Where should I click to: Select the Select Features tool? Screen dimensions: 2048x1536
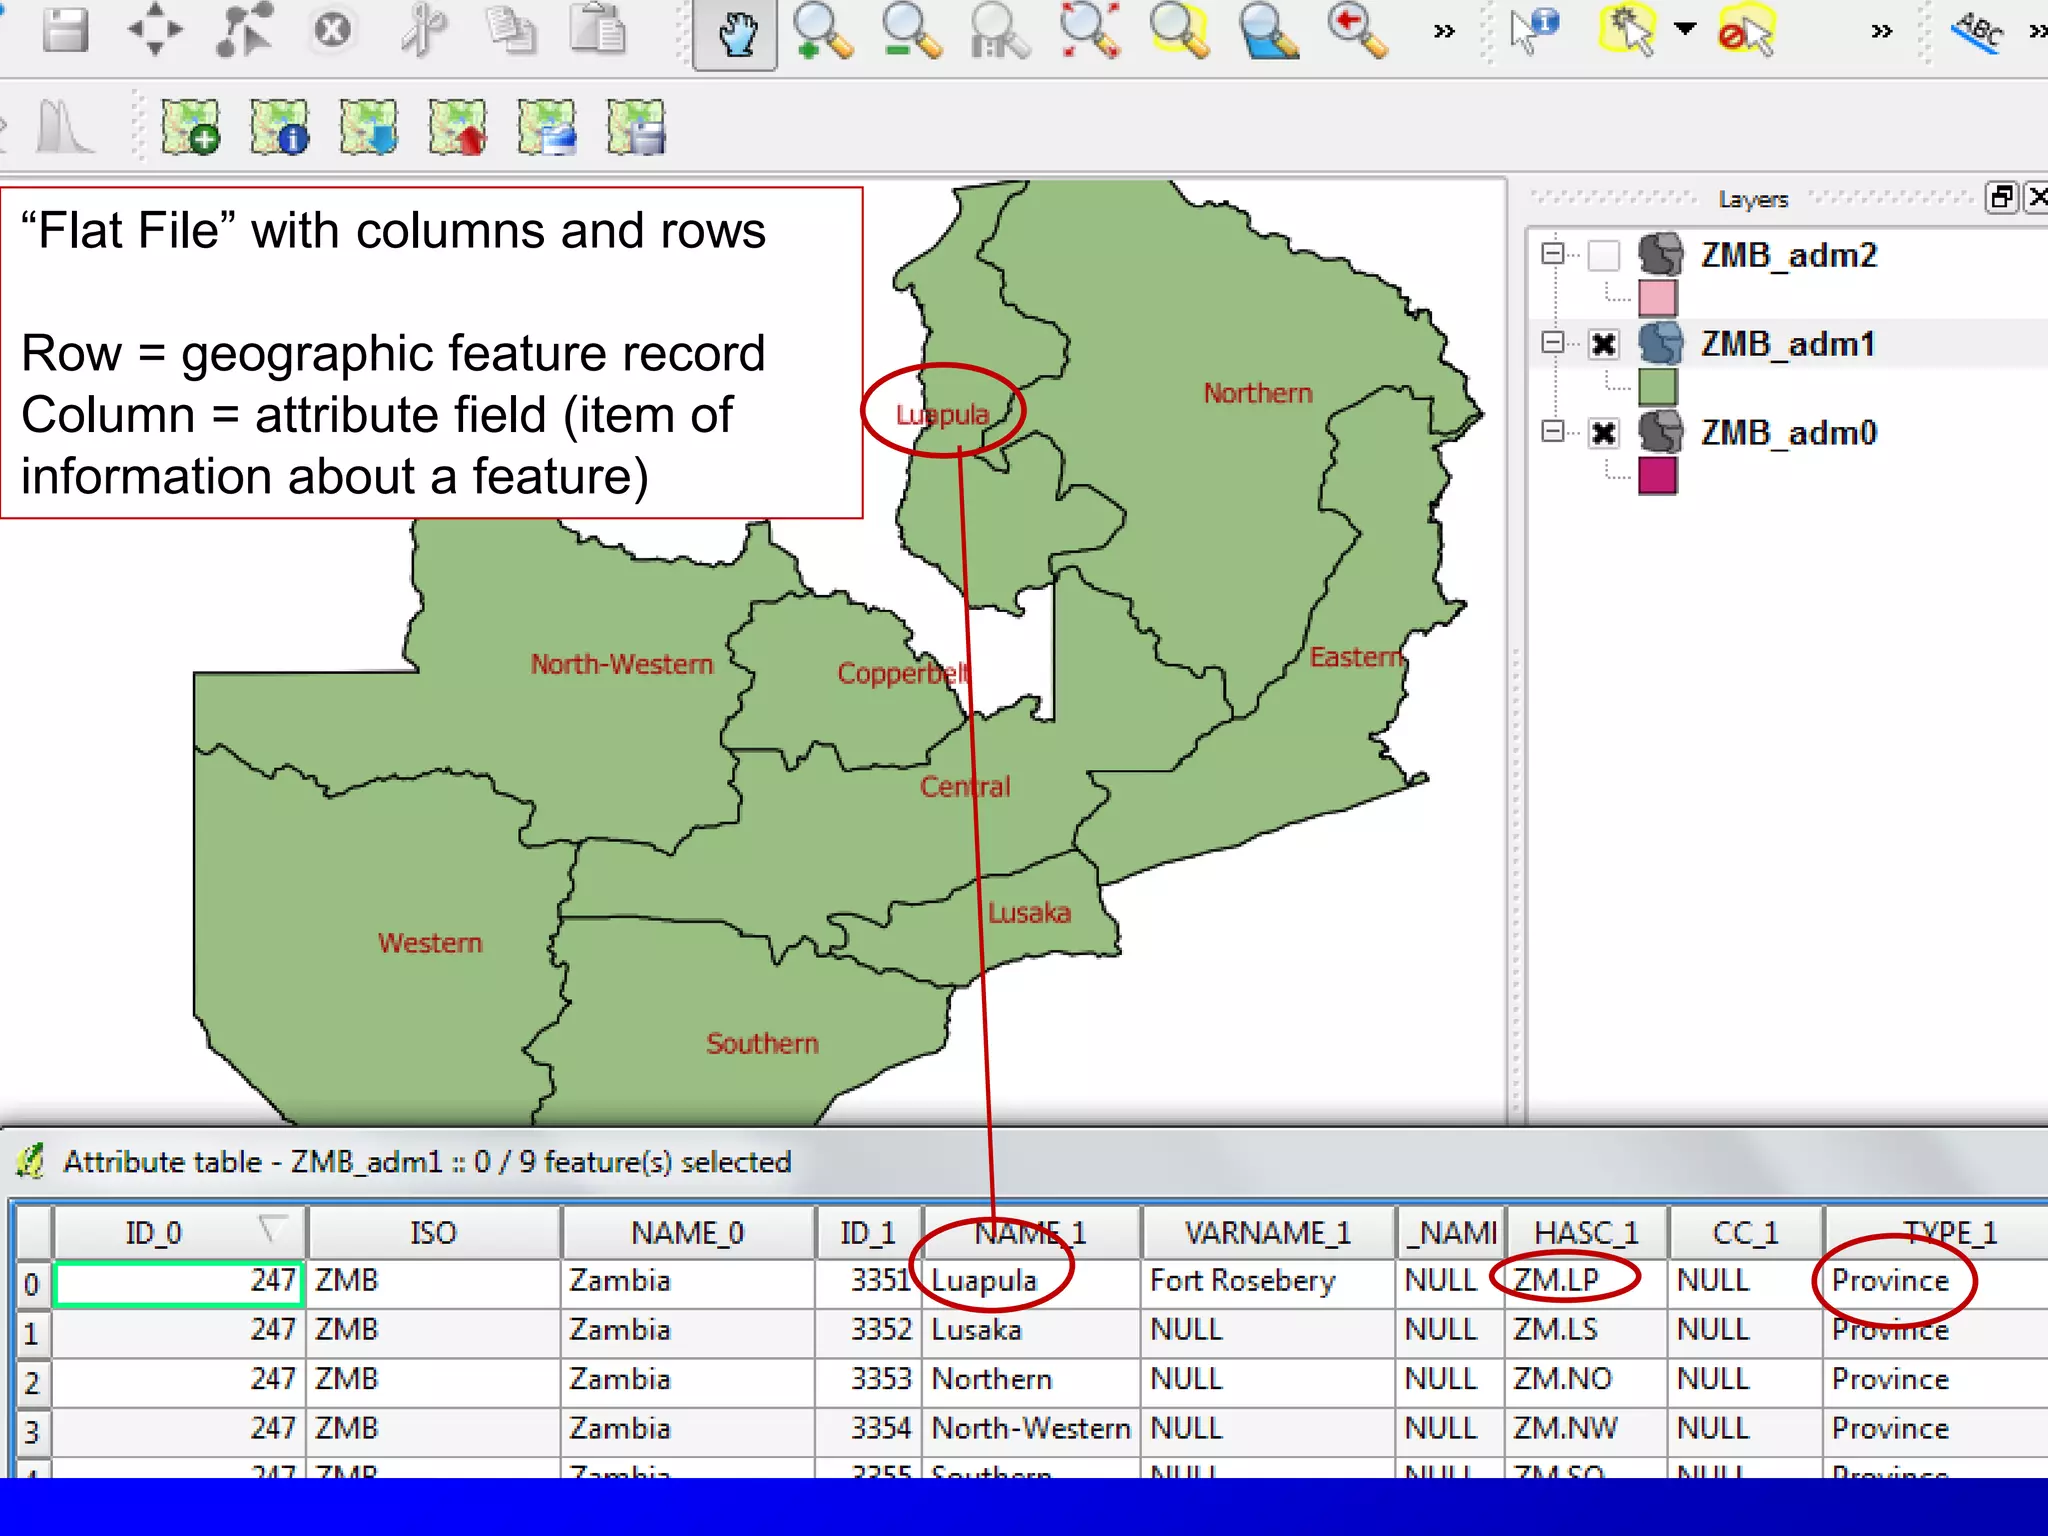[1629, 30]
